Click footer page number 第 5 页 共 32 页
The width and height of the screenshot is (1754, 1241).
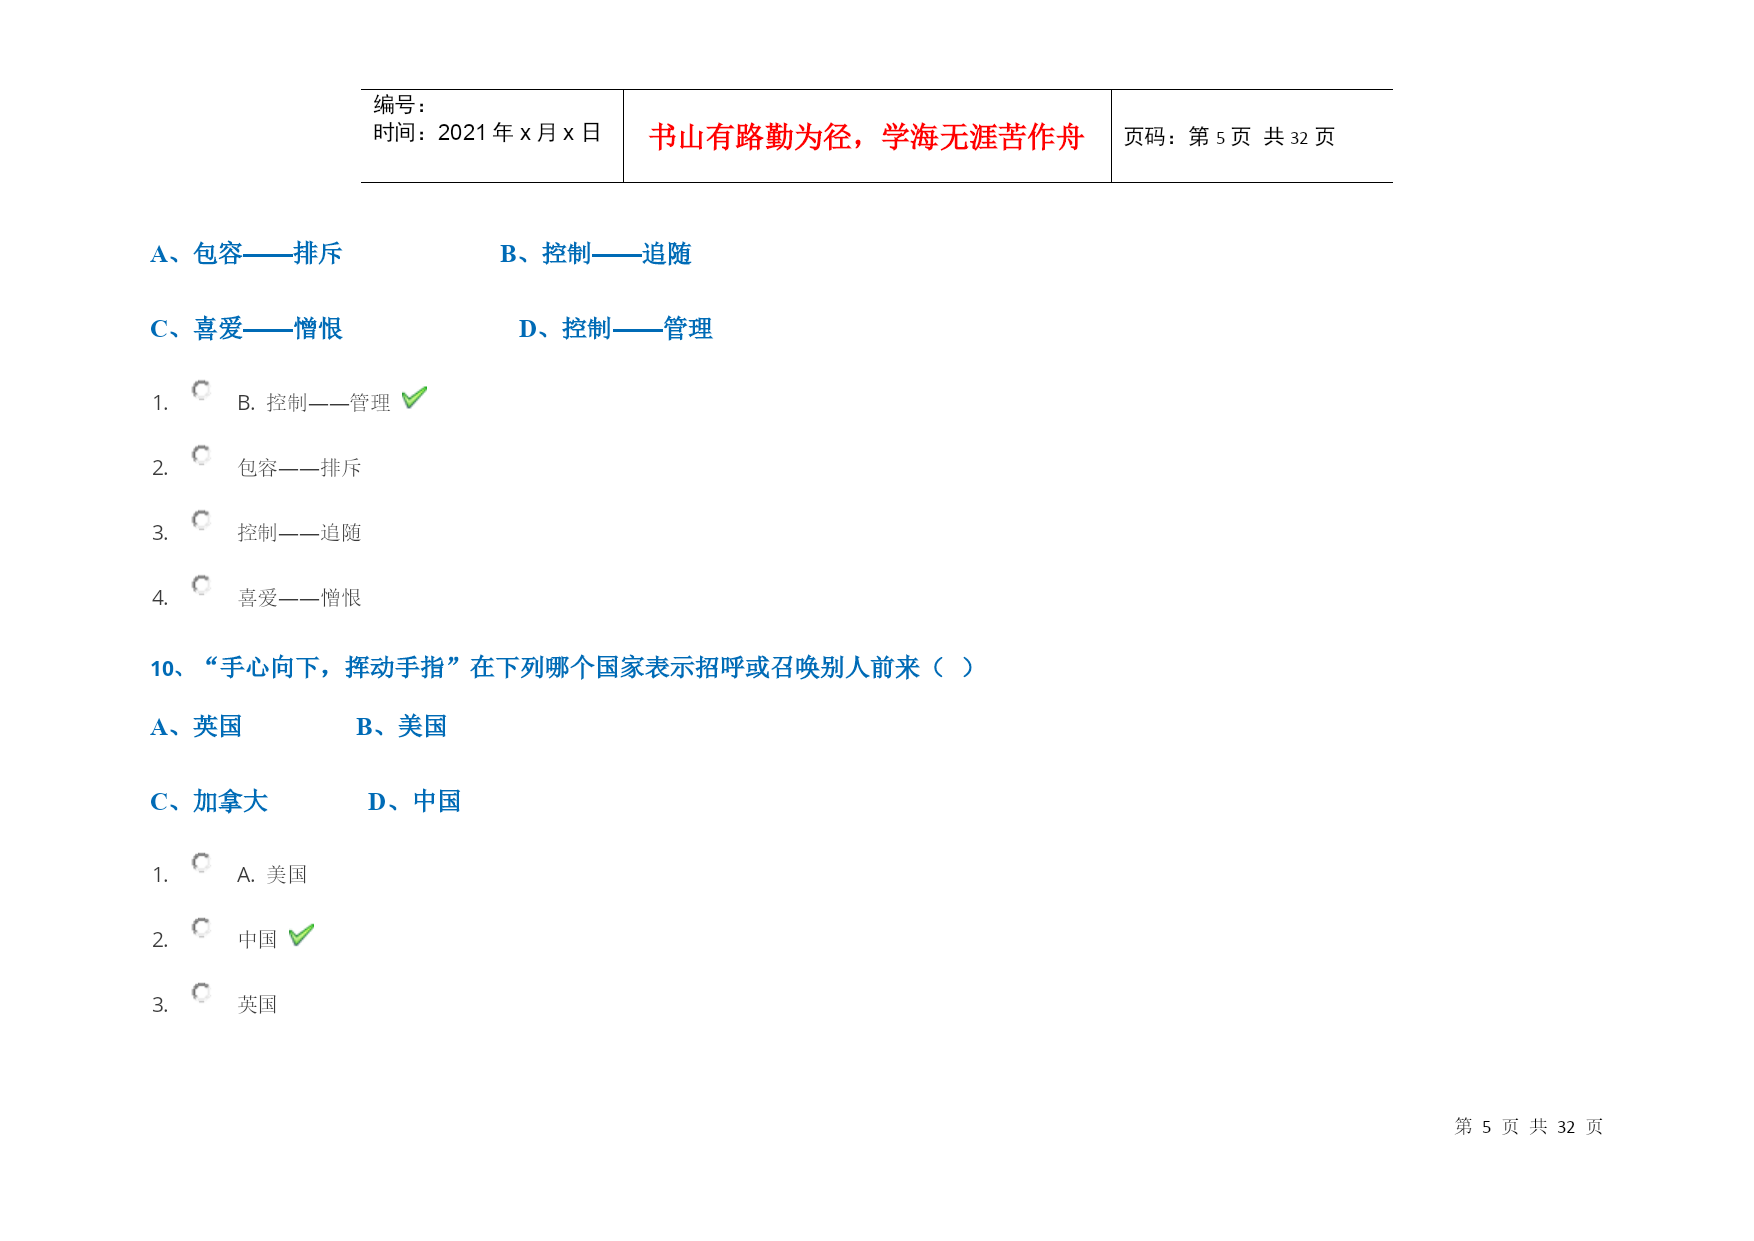pos(1528,1127)
